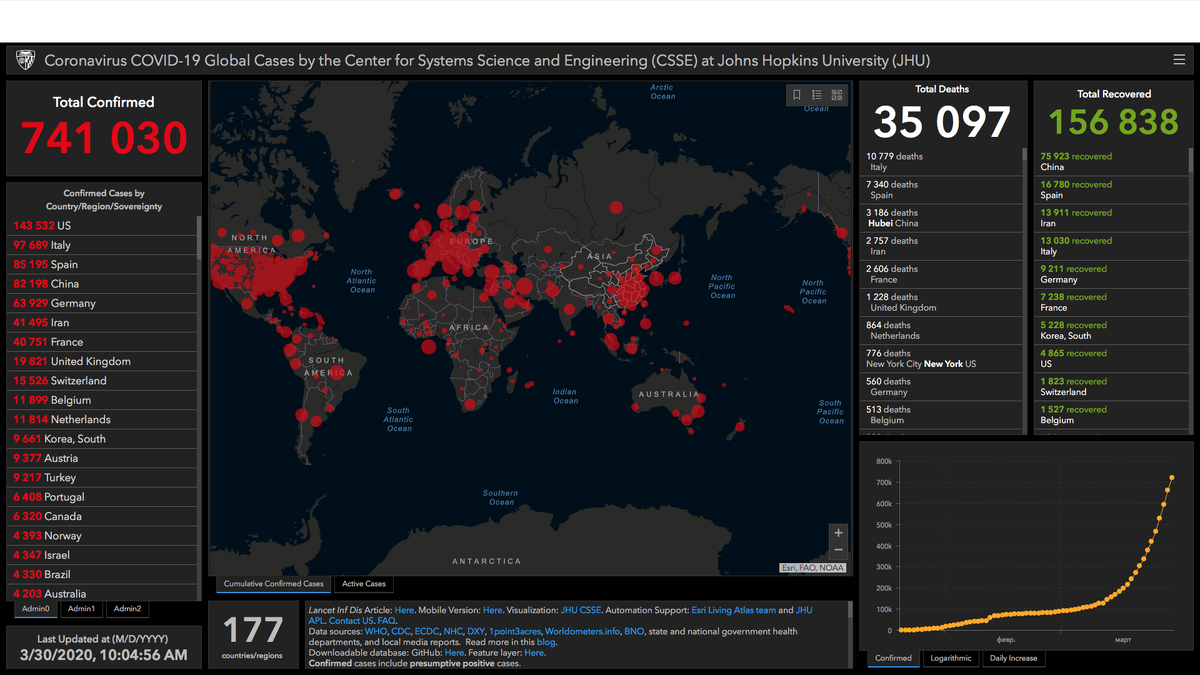Open the BNO data source link
1200x675 pixels.
[x=634, y=632]
